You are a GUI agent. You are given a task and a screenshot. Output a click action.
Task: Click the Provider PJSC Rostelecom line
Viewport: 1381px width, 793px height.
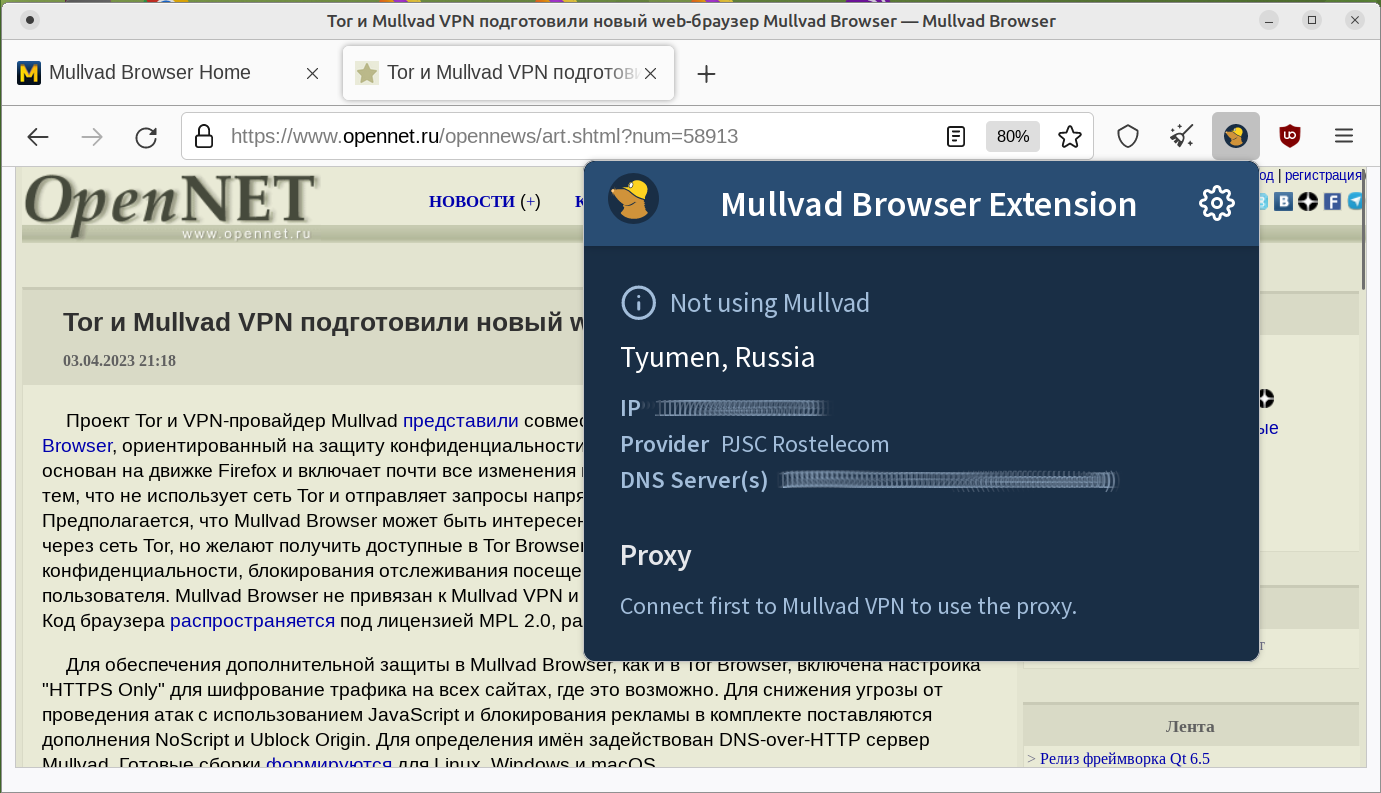click(755, 444)
